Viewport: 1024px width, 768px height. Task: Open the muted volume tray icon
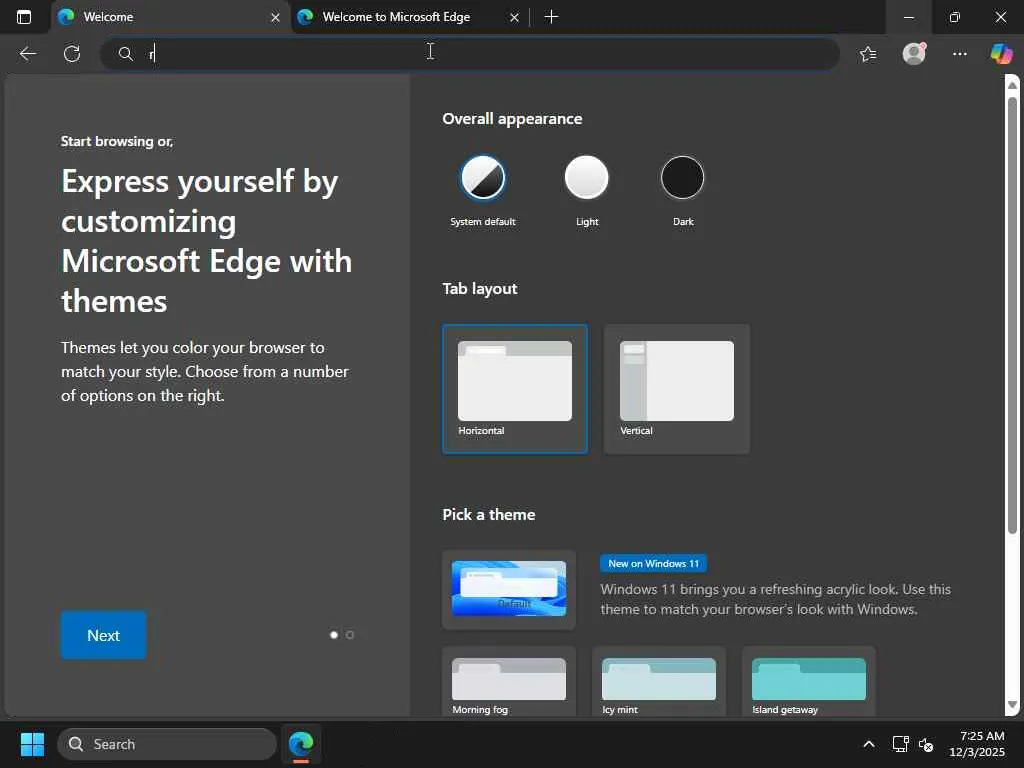pos(925,744)
